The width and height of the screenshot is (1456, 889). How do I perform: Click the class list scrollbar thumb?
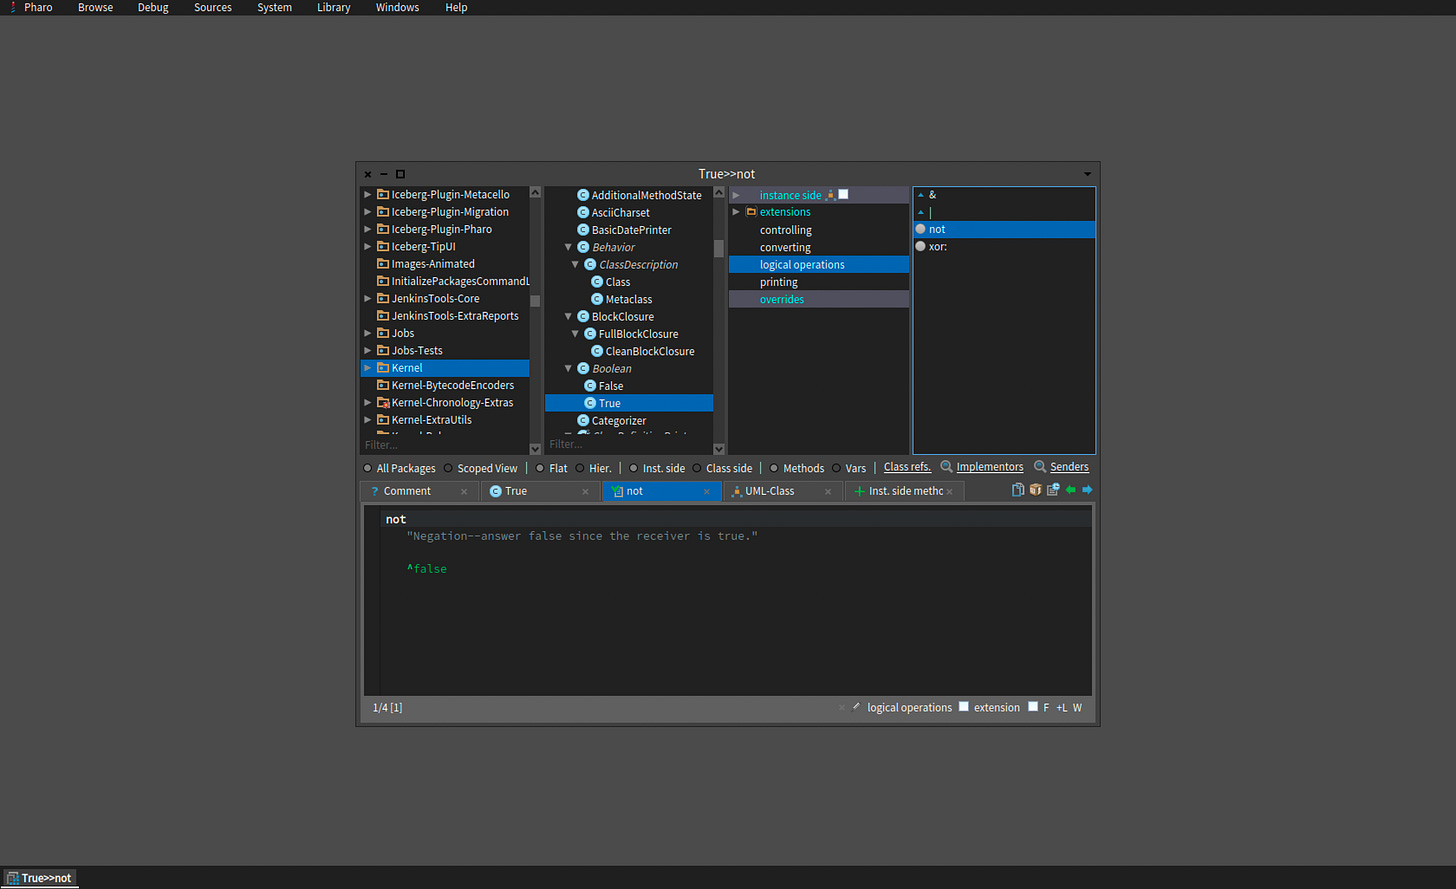[718, 248]
